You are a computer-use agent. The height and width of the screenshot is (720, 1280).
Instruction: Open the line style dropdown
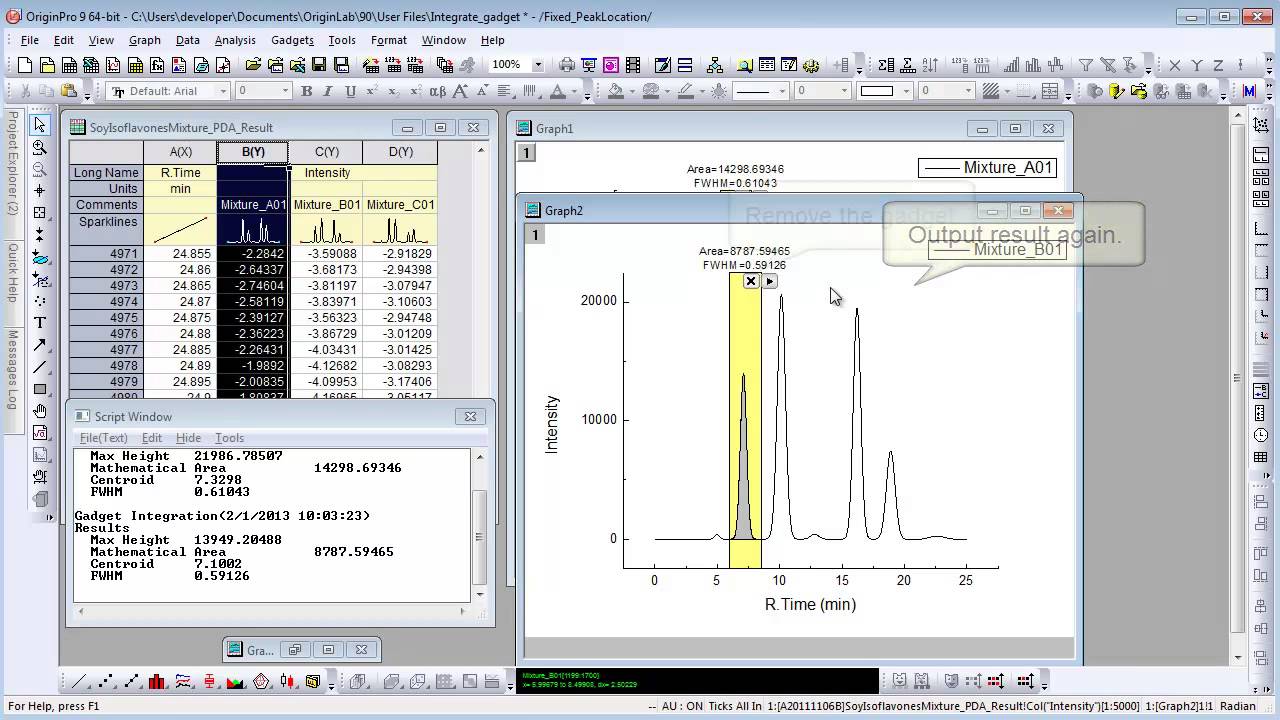(783, 91)
